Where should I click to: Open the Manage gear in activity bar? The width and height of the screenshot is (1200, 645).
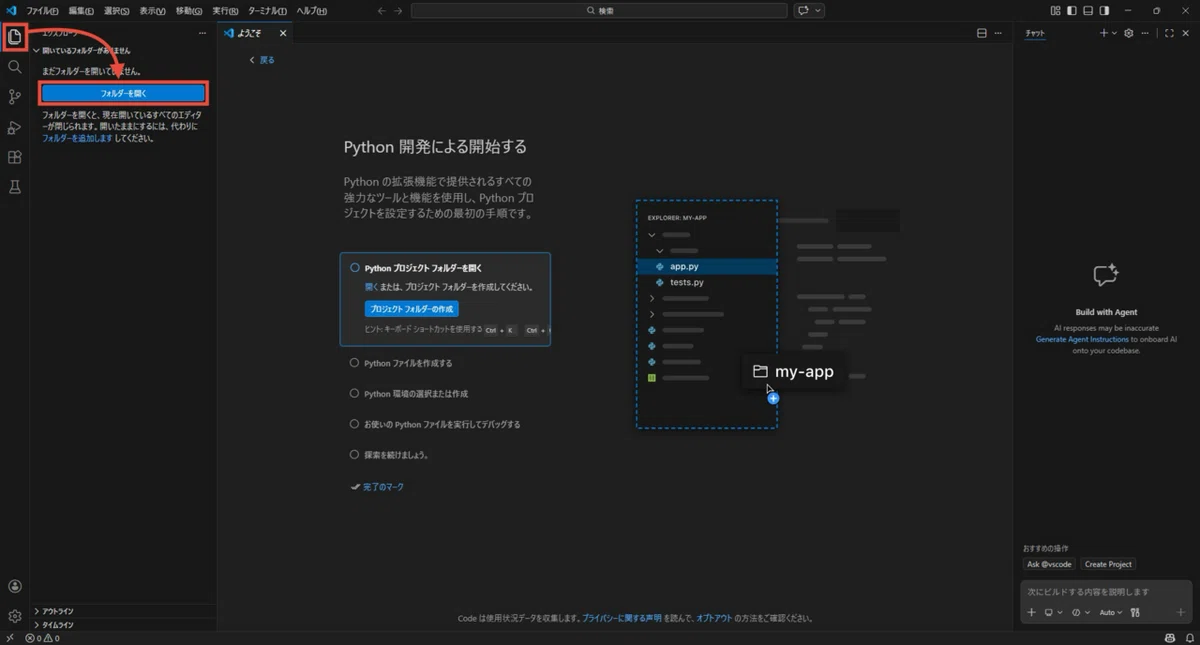14,616
